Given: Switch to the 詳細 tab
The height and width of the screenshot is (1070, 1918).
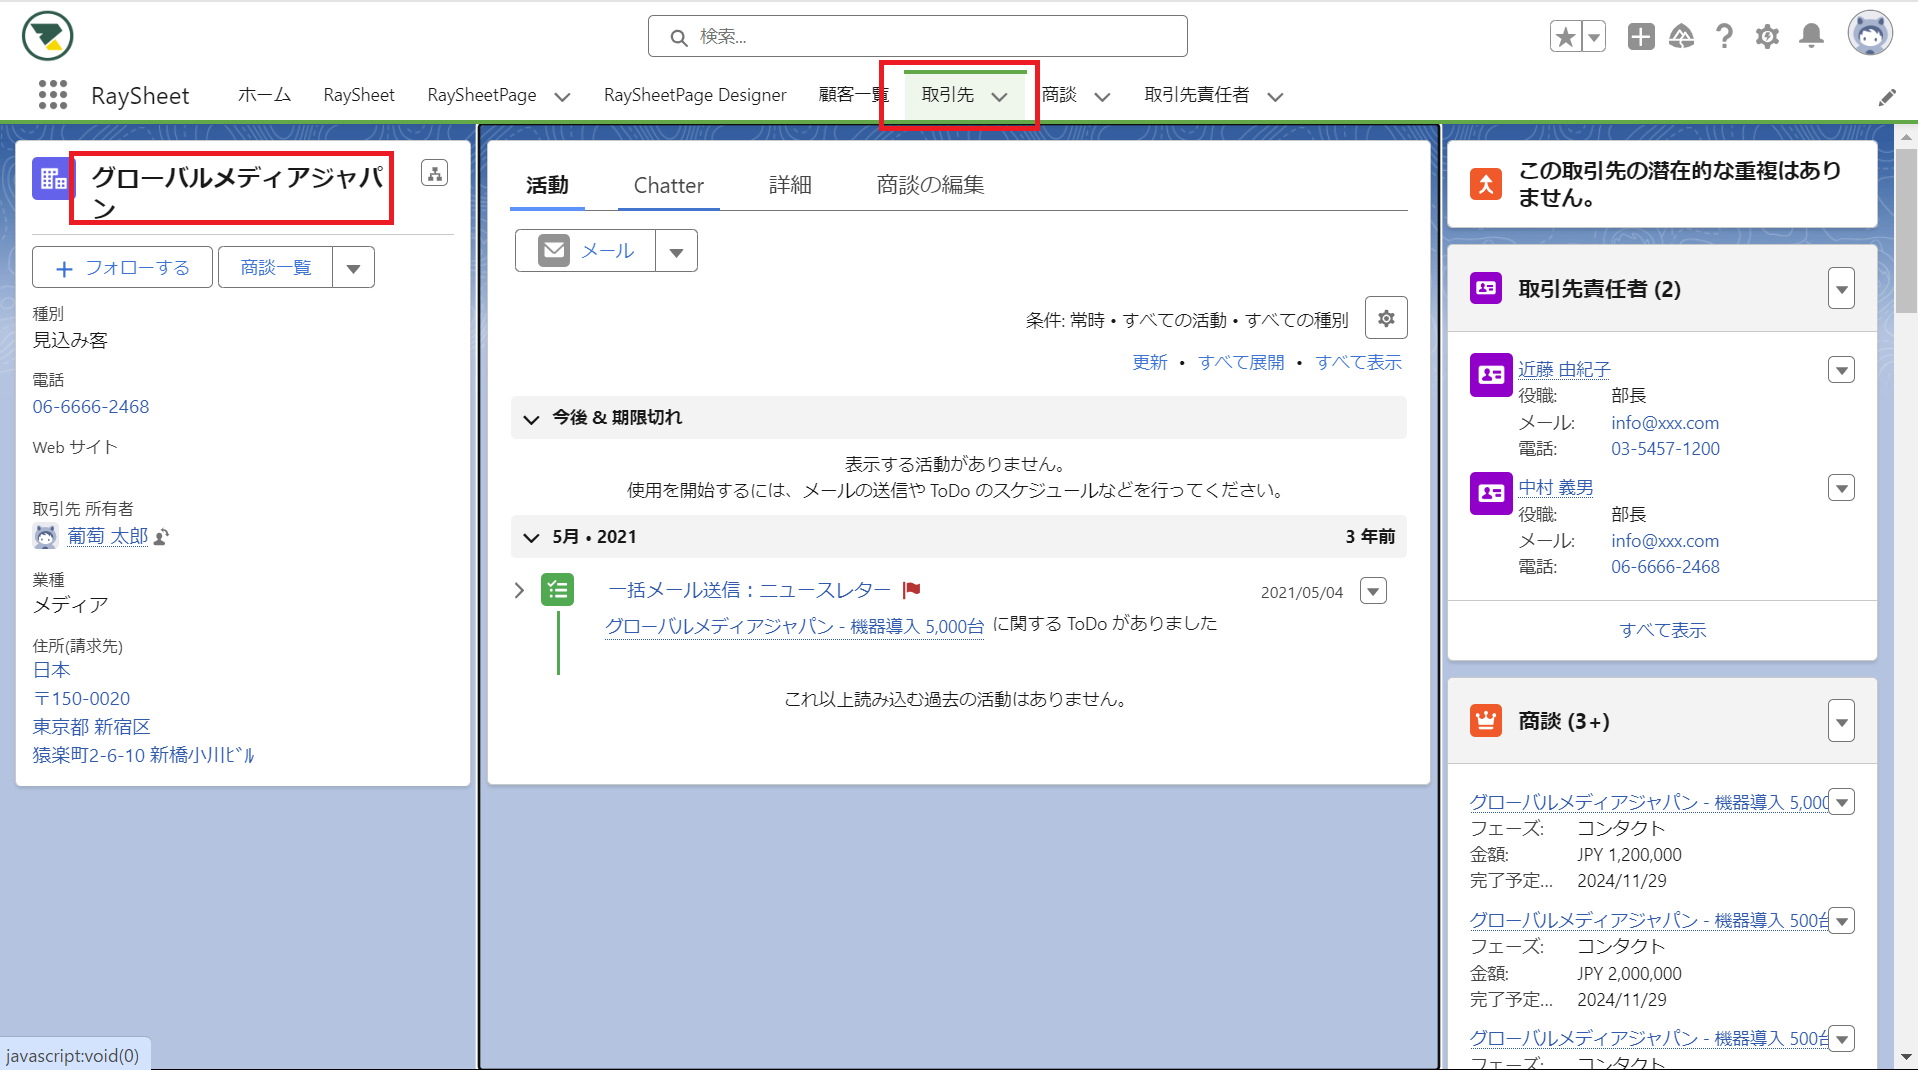Looking at the screenshot, I should pos(790,185).
